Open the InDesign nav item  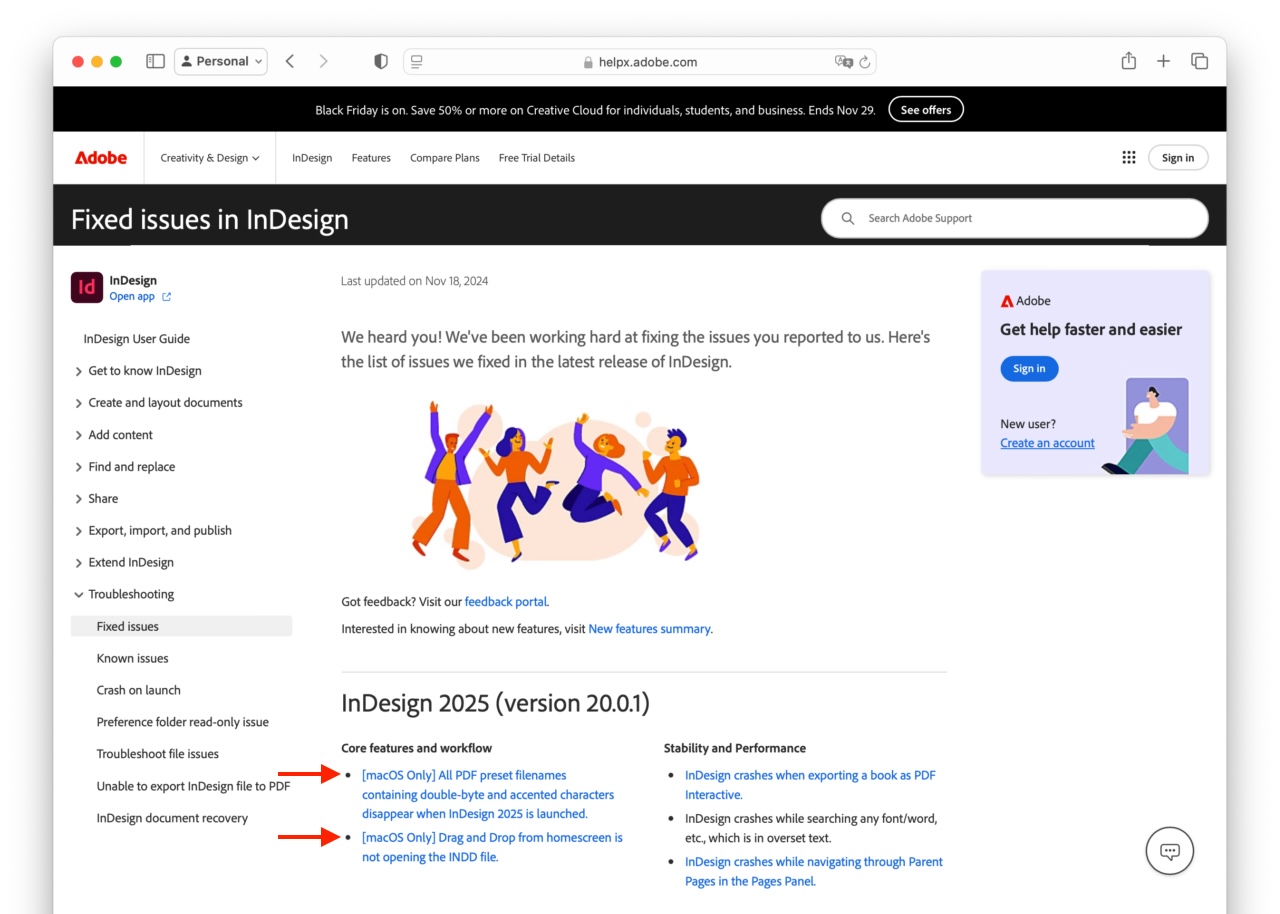[312, 158]
